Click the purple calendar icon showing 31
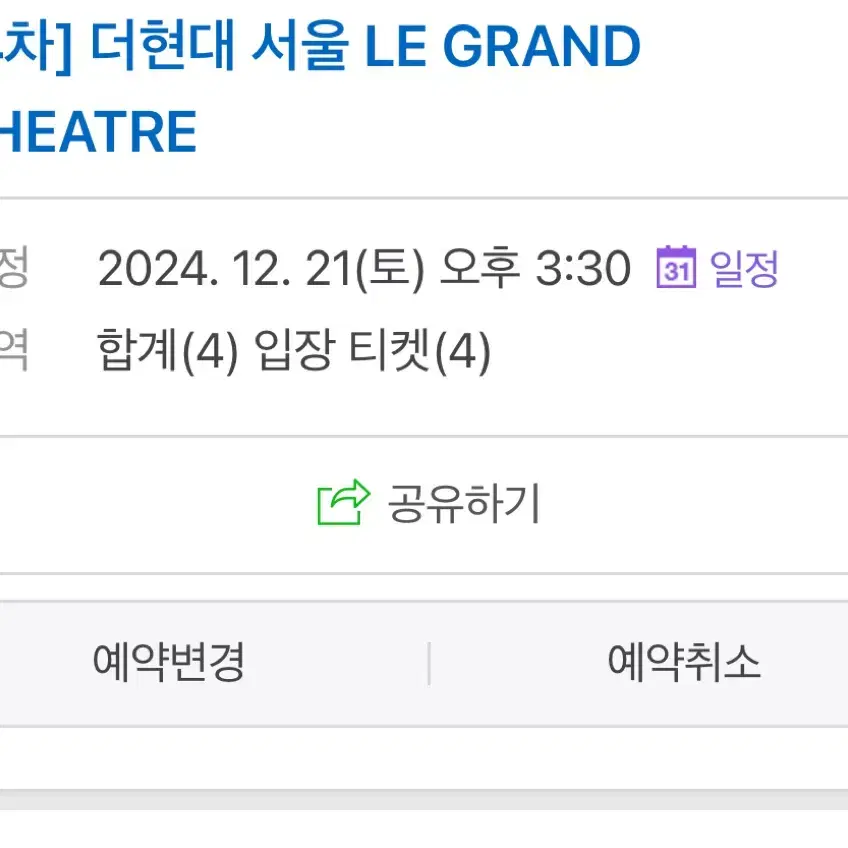 click(676, 267)
